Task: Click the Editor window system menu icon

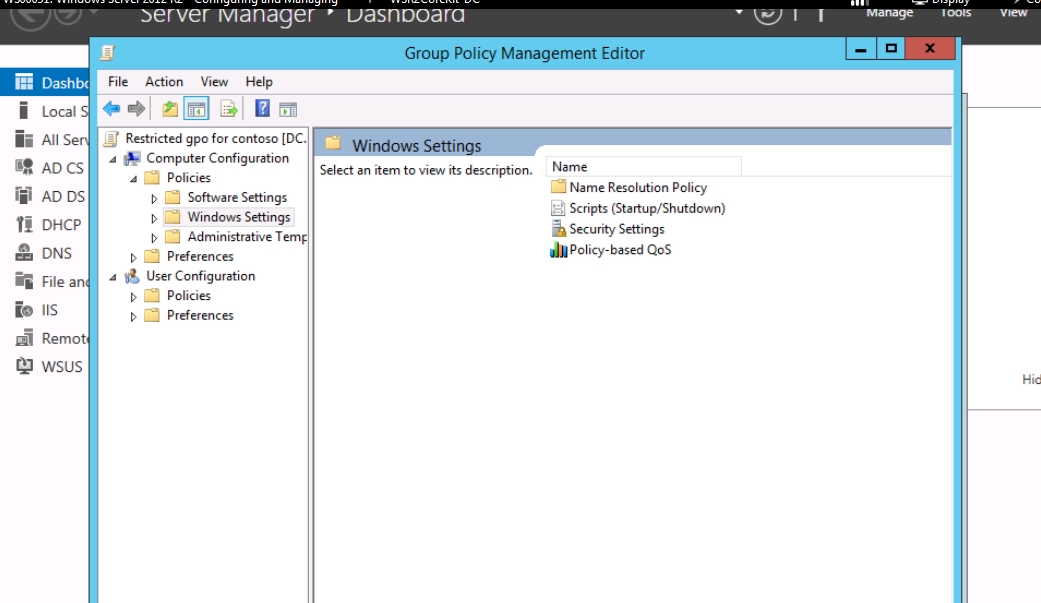Action: click(x=108, y=52)
